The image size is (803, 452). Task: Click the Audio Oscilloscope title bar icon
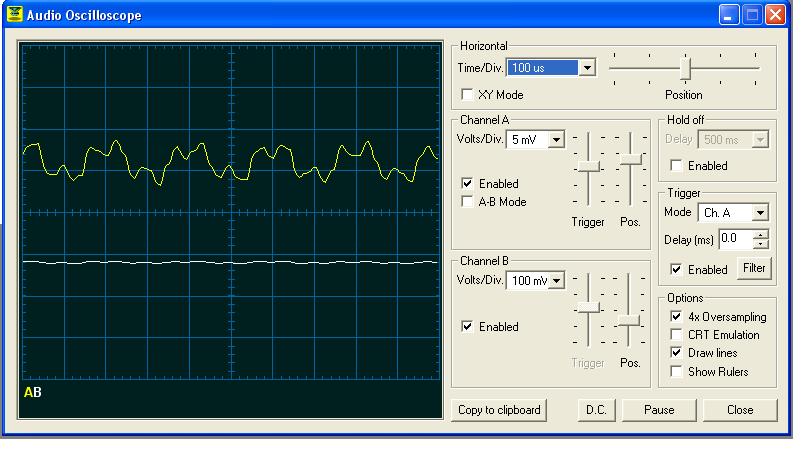(x=14, y=14)
